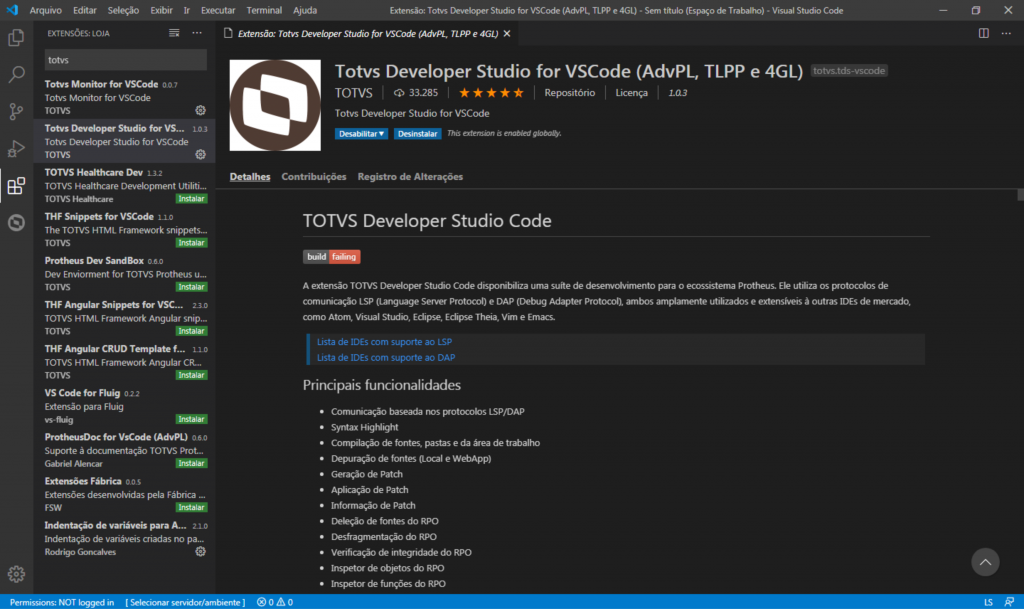The width and height of the screenshot is (1024, 609).
Task: Open errors and warnings counter
Action: coord(275,602)
